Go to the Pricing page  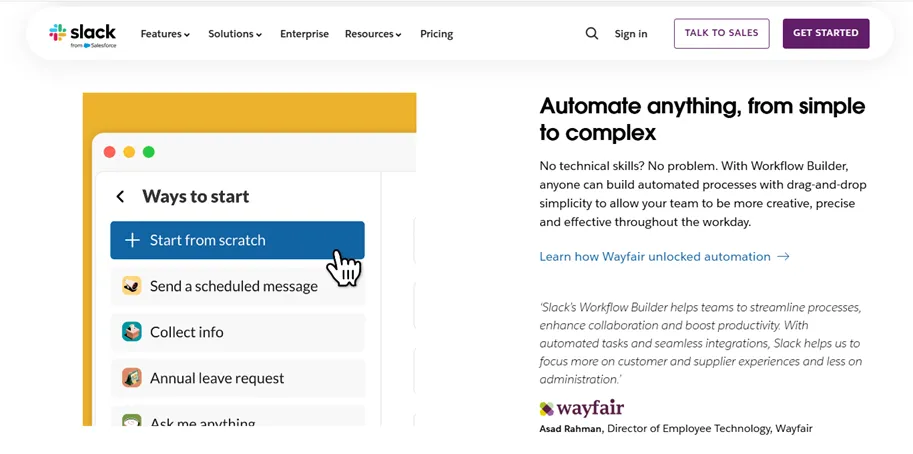click(436, 34)
